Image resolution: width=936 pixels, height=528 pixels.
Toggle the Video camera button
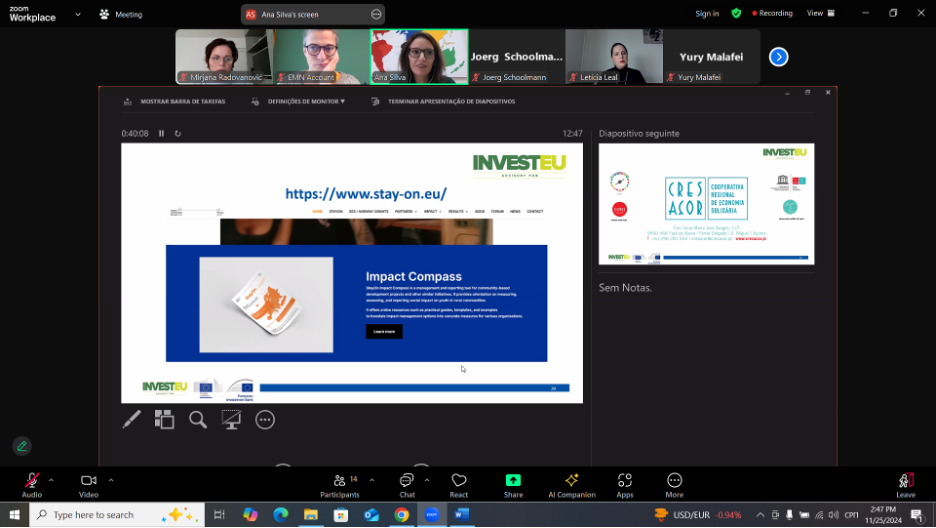coord(89,483)
